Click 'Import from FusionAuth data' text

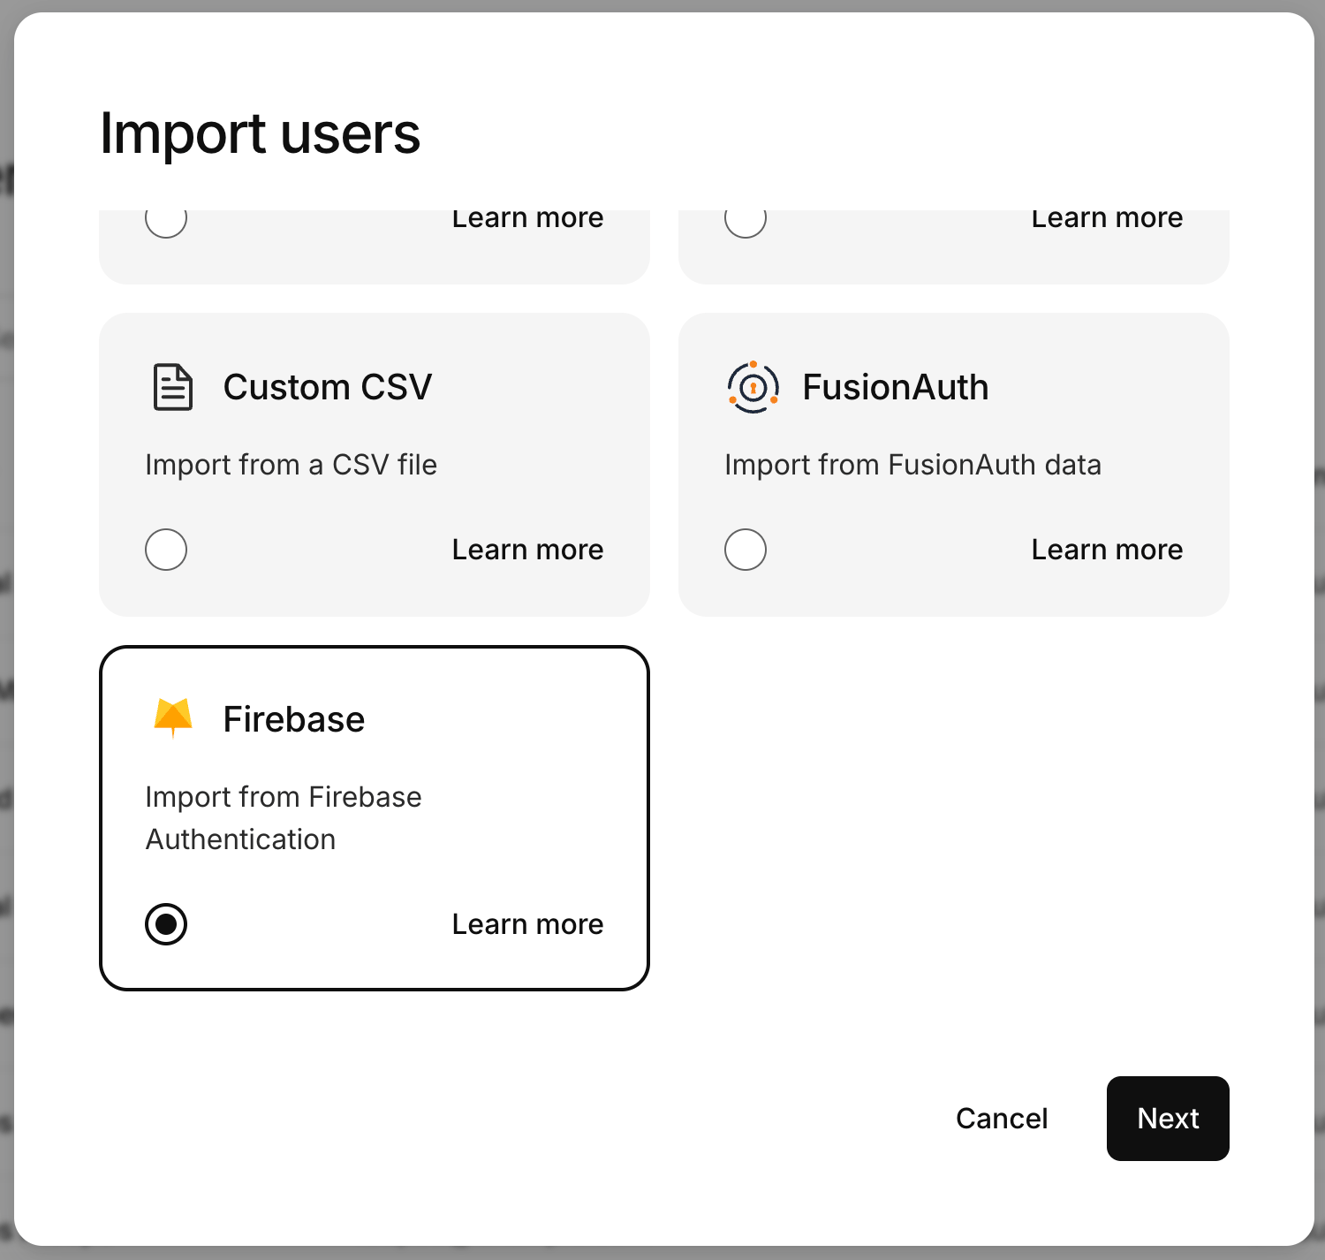913,465
